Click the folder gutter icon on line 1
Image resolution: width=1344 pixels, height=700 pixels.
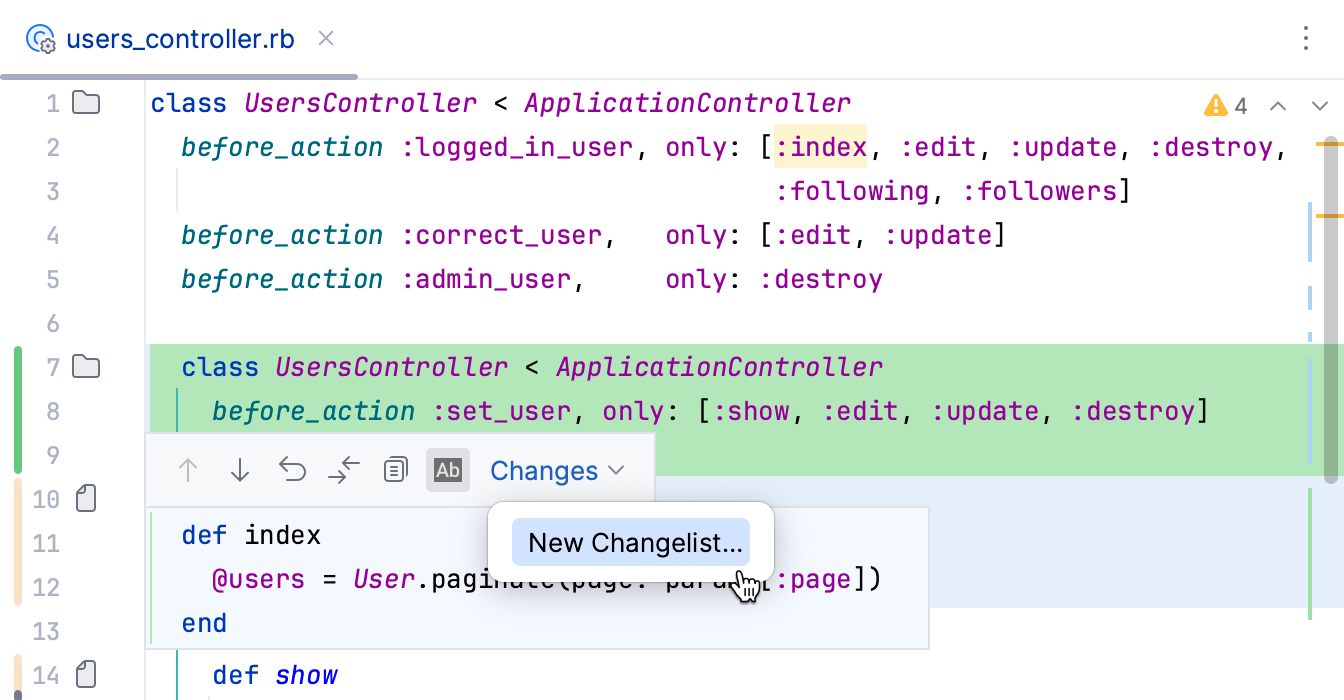tap(85, 102)
